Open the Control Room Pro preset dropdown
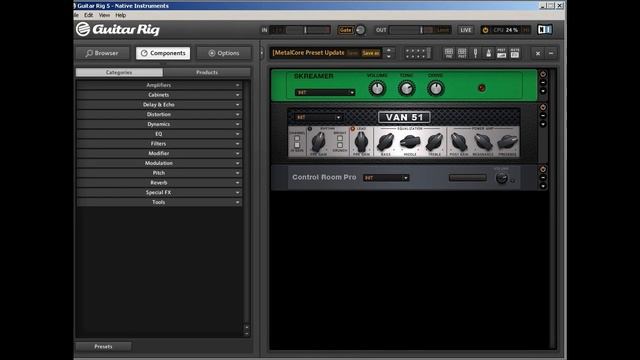This screenshot has height=360, width=640. pyautogui.click(x=386, y=178)
